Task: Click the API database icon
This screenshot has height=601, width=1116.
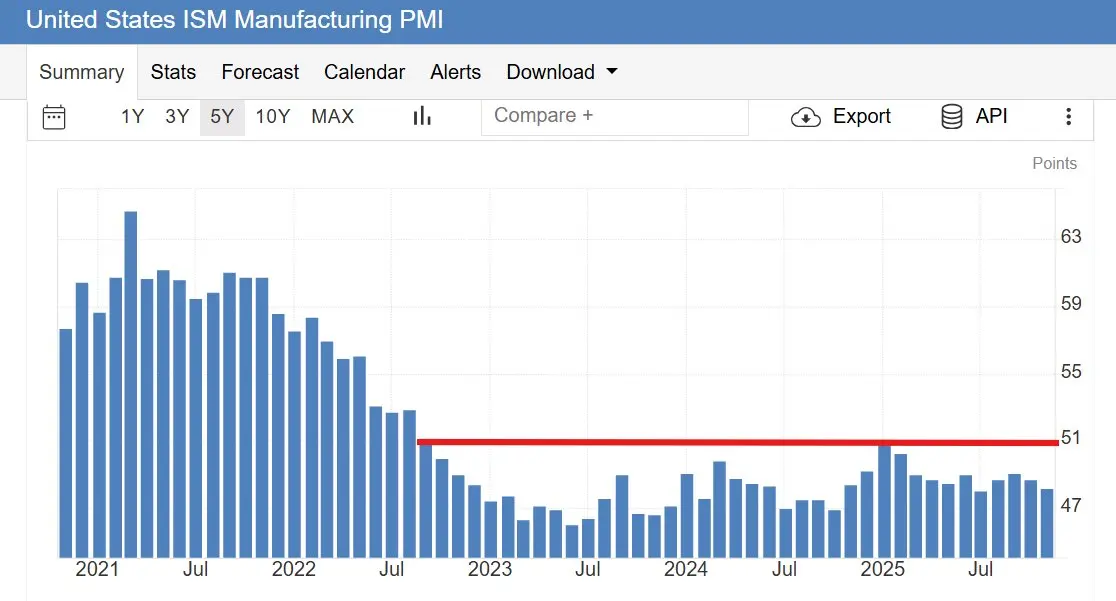Action: point(952,116)
